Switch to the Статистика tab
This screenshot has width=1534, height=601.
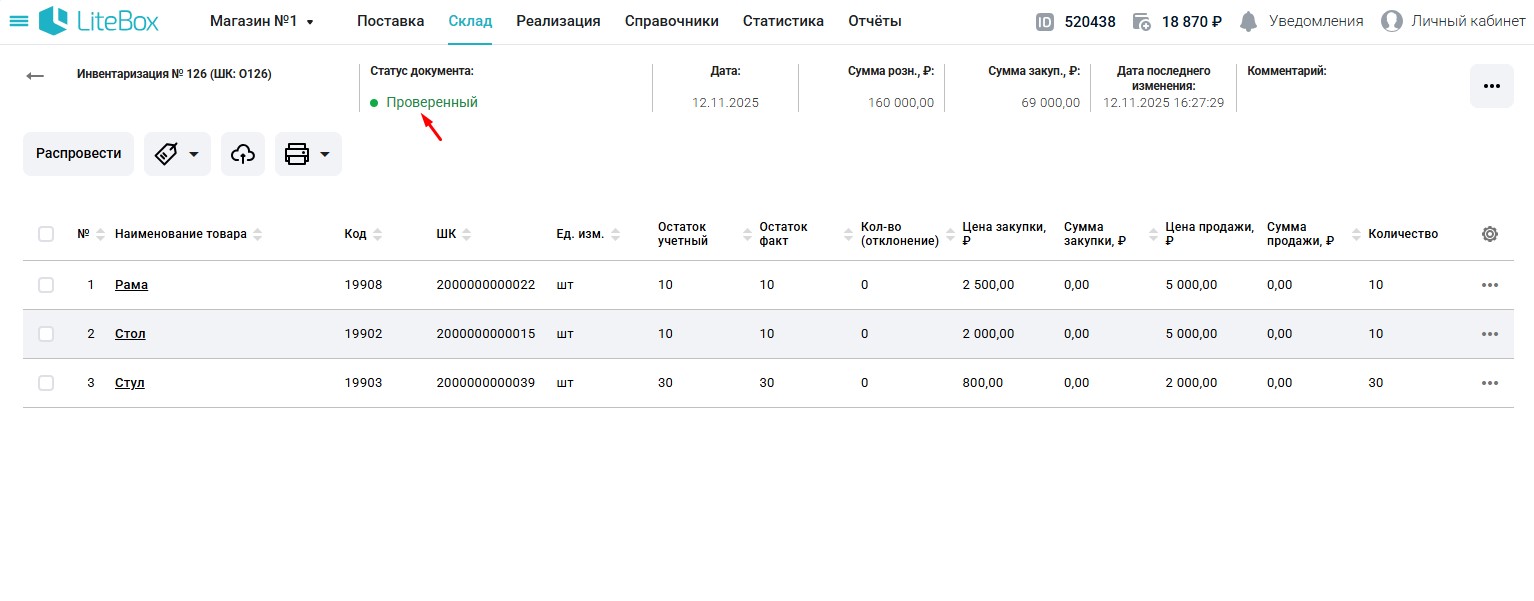783,21
